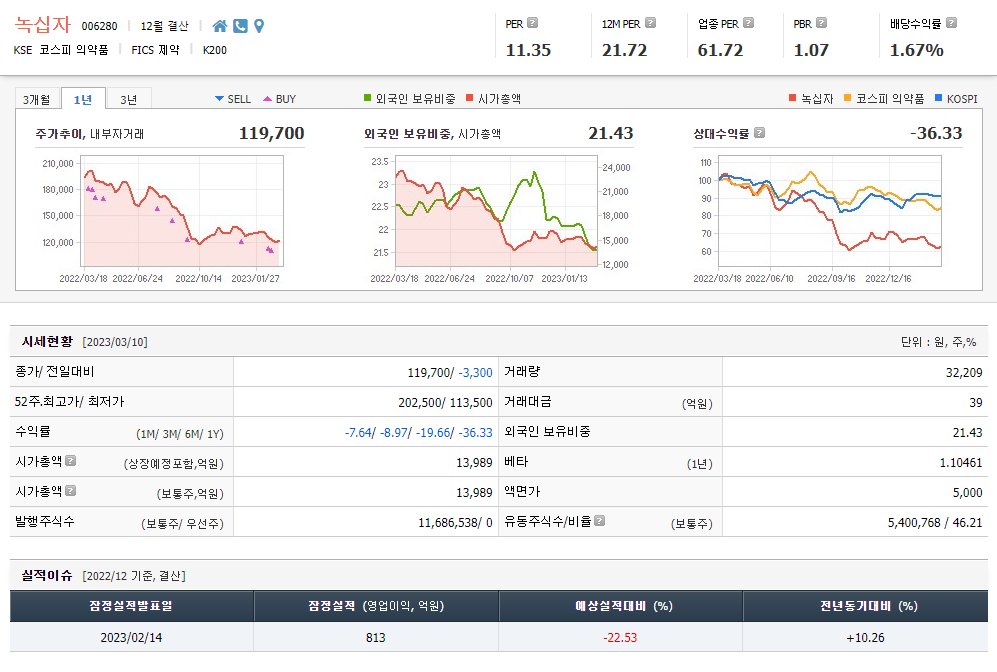This screenshot has width=997, height=672.
Task: Click the 업종 PER value 61.72
Action: pyautogui.click(x=720, y=50)
